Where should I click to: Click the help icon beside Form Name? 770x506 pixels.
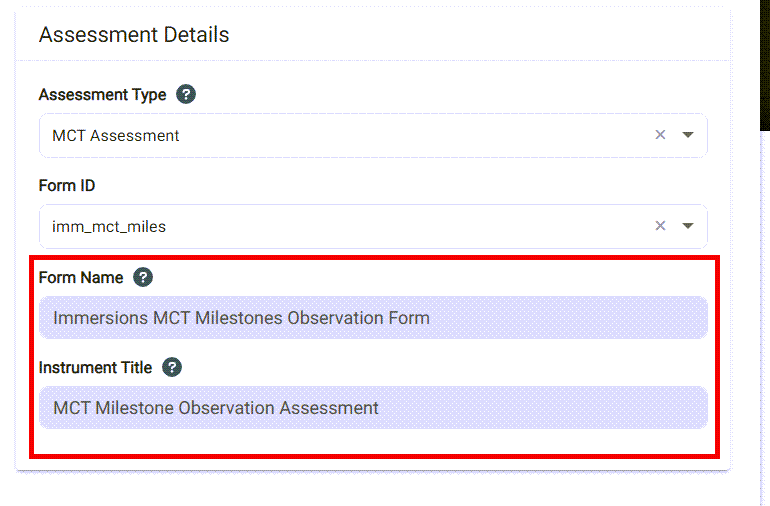pyautogui.click(x=143, y=277)
